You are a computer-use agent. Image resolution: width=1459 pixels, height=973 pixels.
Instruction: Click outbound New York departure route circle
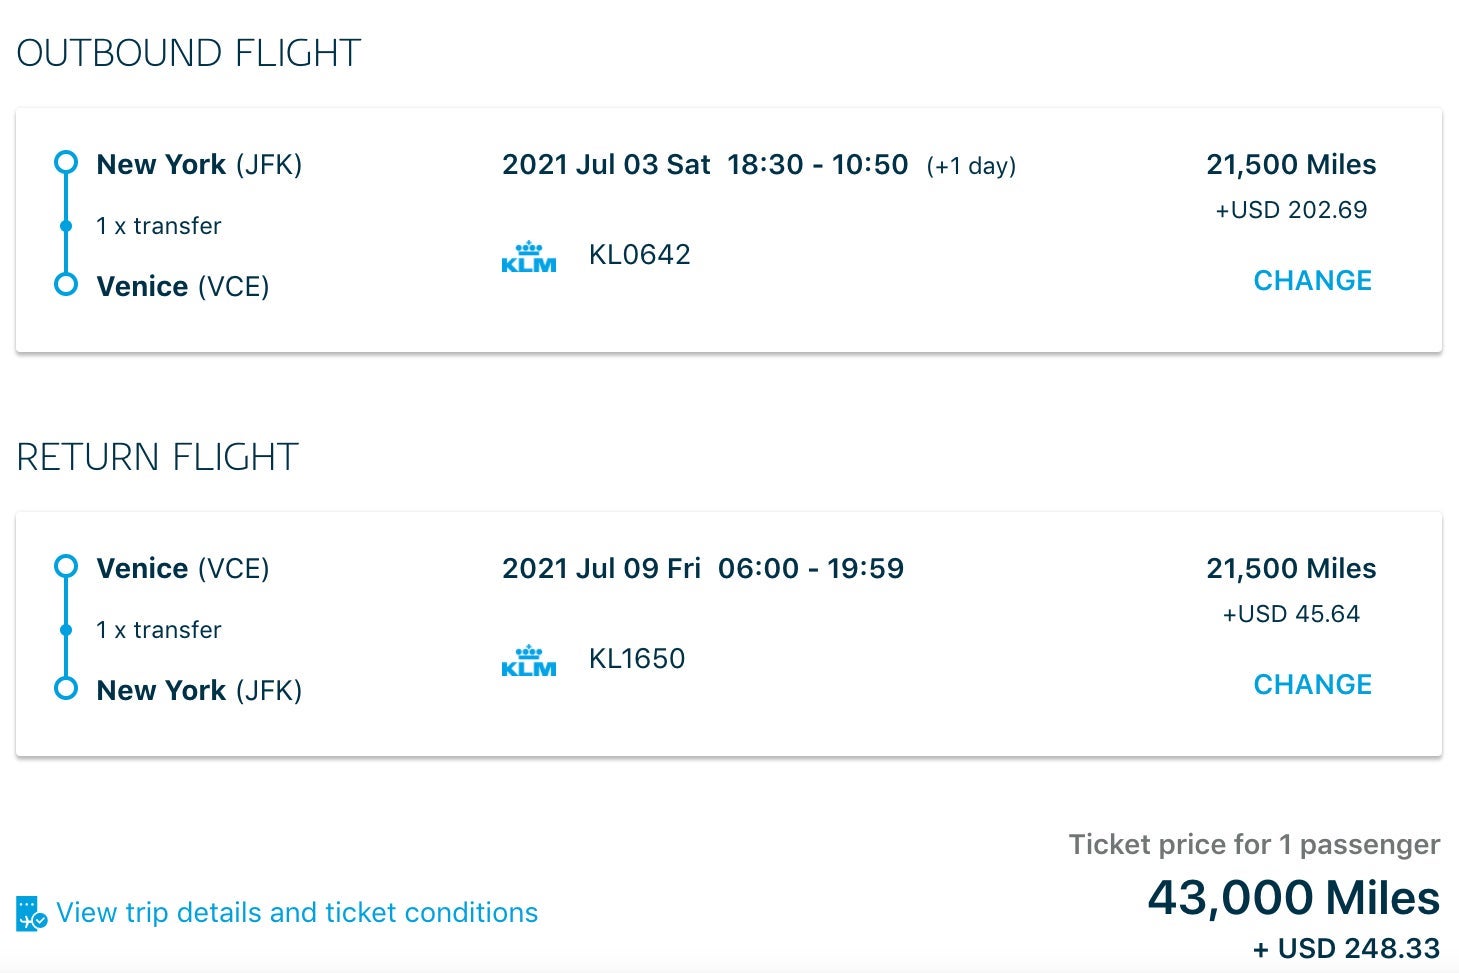tap(66, 162)
